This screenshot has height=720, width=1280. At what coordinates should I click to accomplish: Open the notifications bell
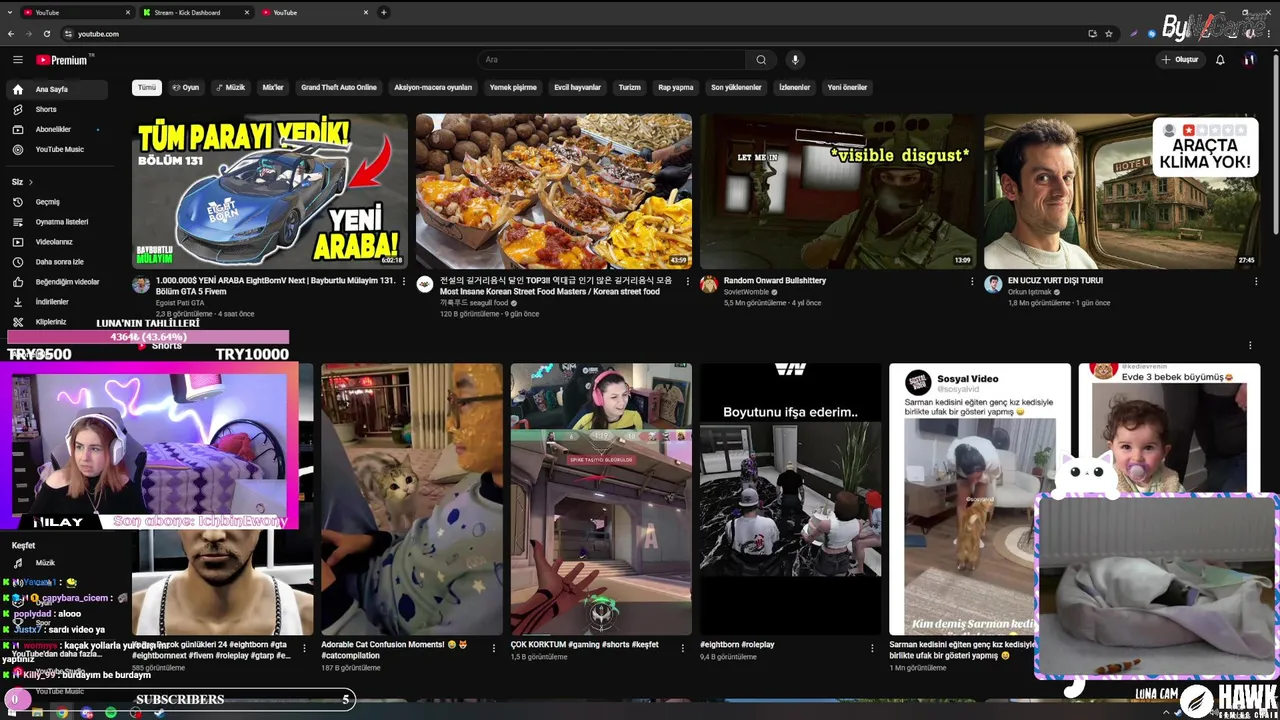click(1220, 60)
